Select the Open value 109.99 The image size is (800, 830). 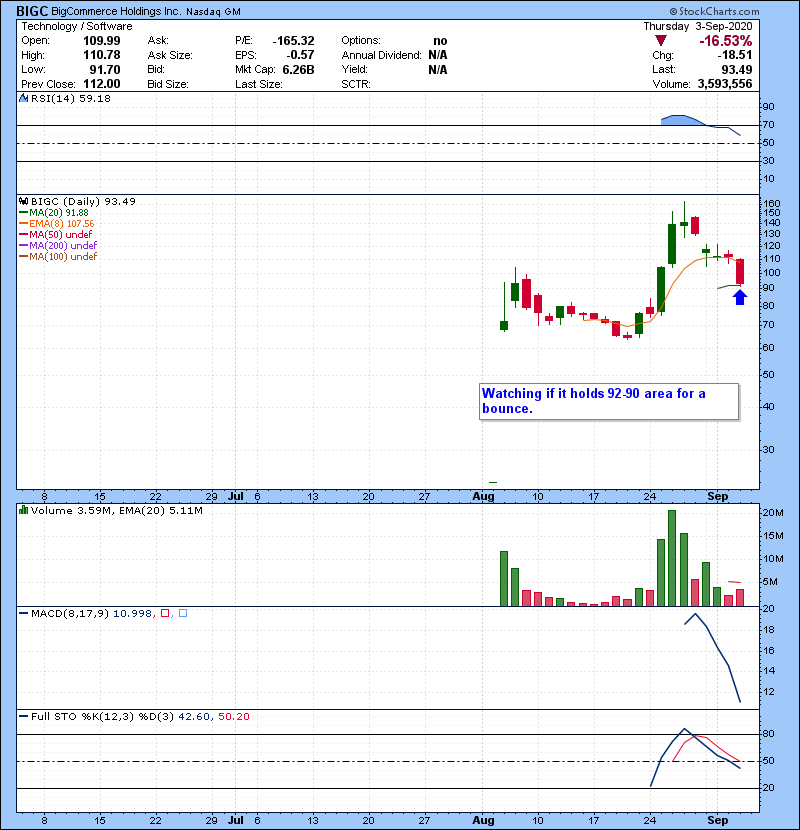pos(102,41)
